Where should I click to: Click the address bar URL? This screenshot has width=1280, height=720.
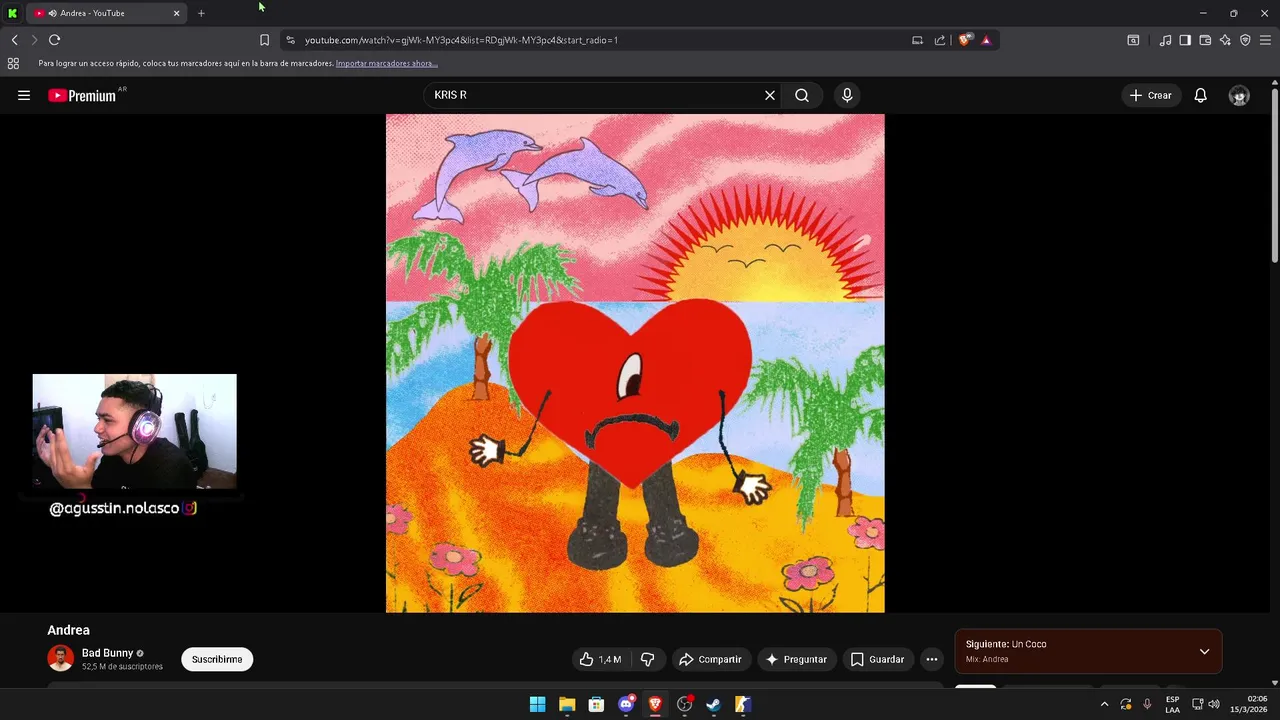tap(461, 40)
